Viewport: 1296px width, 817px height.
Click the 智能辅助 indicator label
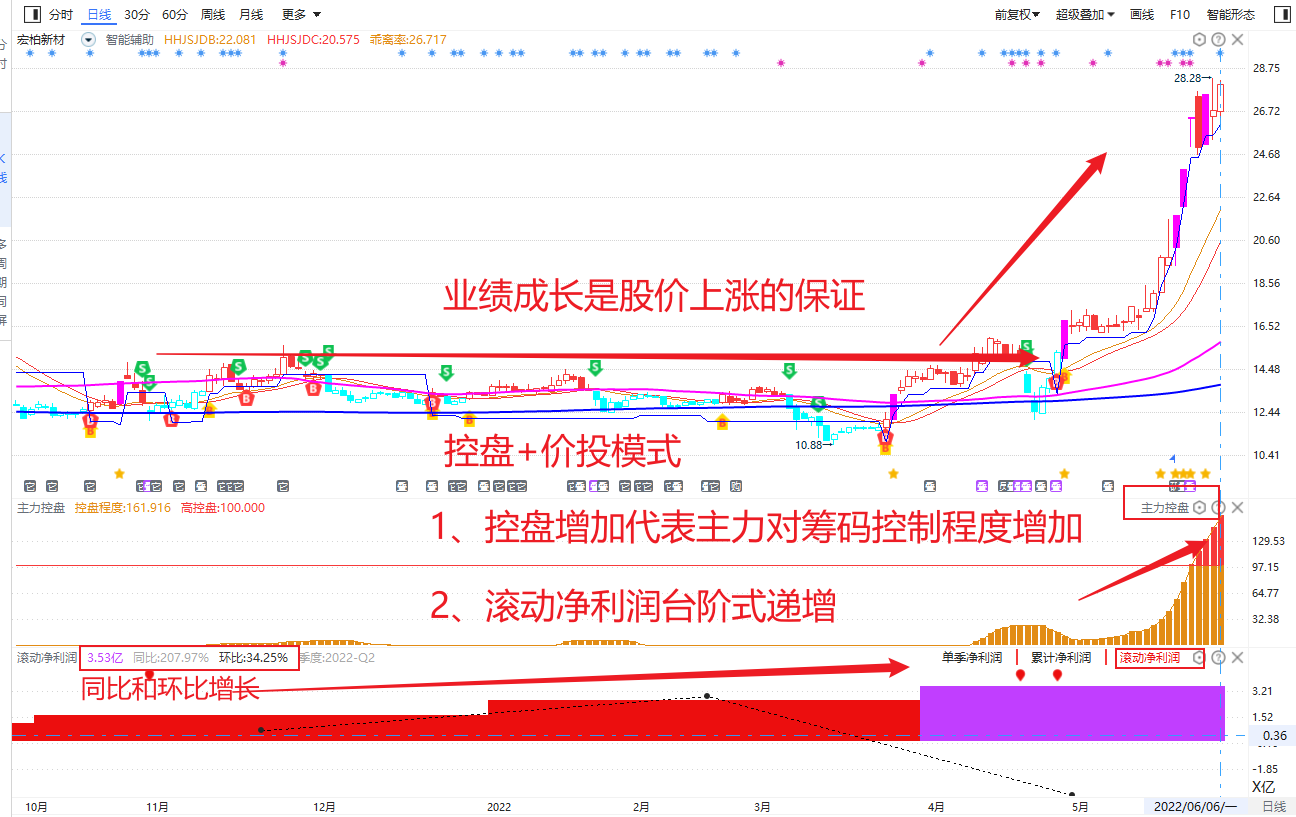[129, 40]
